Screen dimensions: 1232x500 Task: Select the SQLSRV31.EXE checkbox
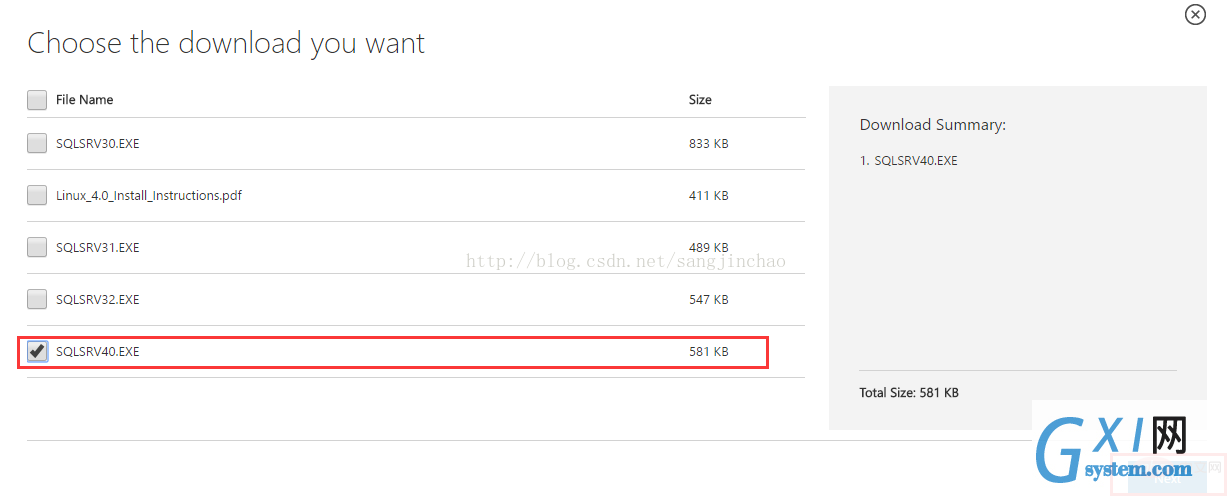click(37, 247)
